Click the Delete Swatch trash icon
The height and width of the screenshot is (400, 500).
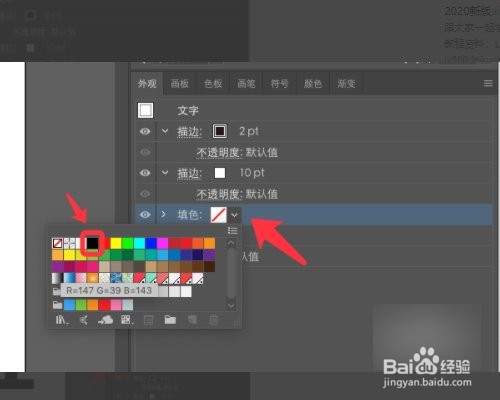(x=213, y=320)
